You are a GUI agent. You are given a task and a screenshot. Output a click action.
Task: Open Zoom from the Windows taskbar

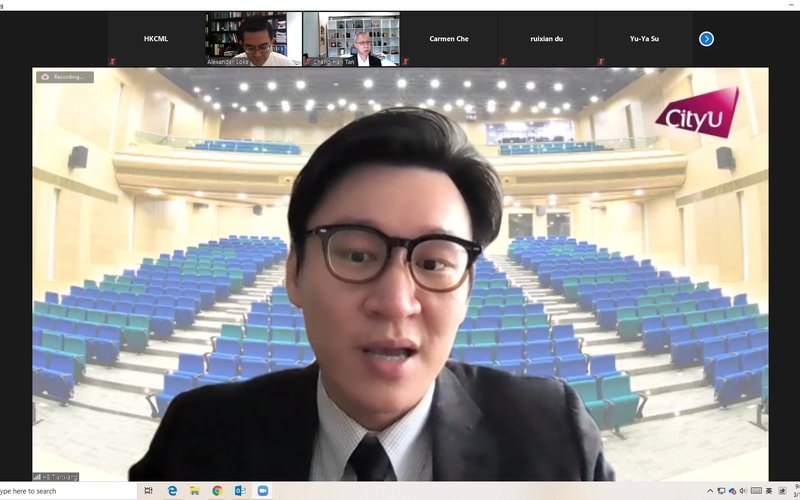coord(263,491)
